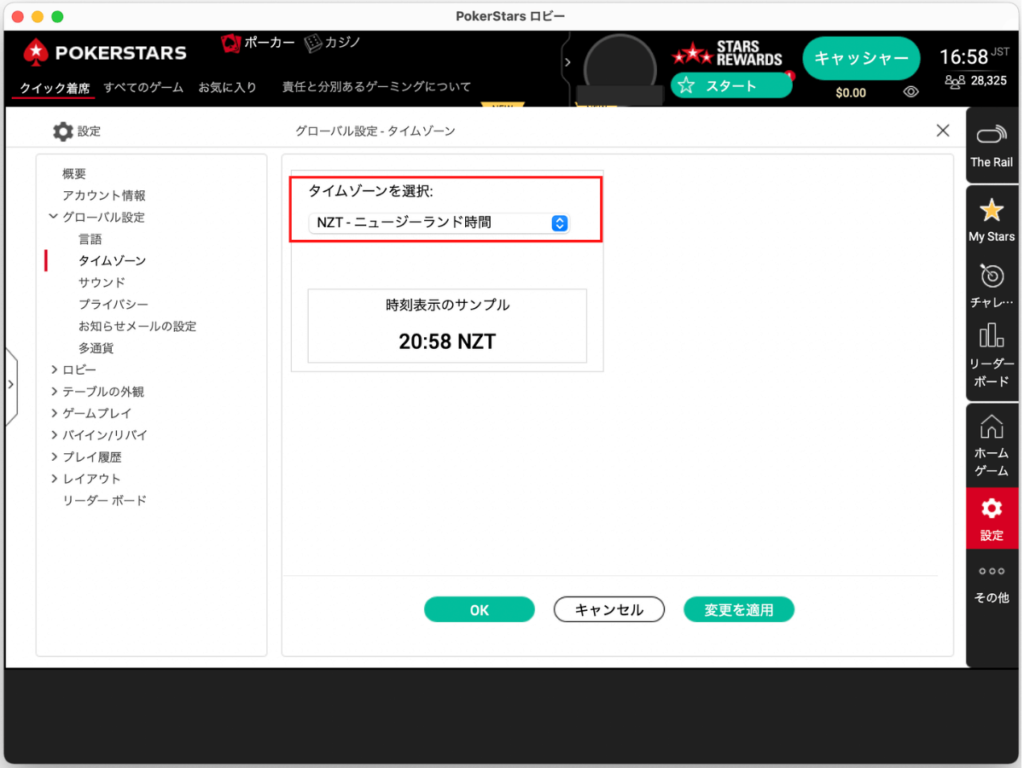Select the カジノ product tab
Image resolution: width=1024 pixels, height=768 pixels.
[x=334, y=43]
